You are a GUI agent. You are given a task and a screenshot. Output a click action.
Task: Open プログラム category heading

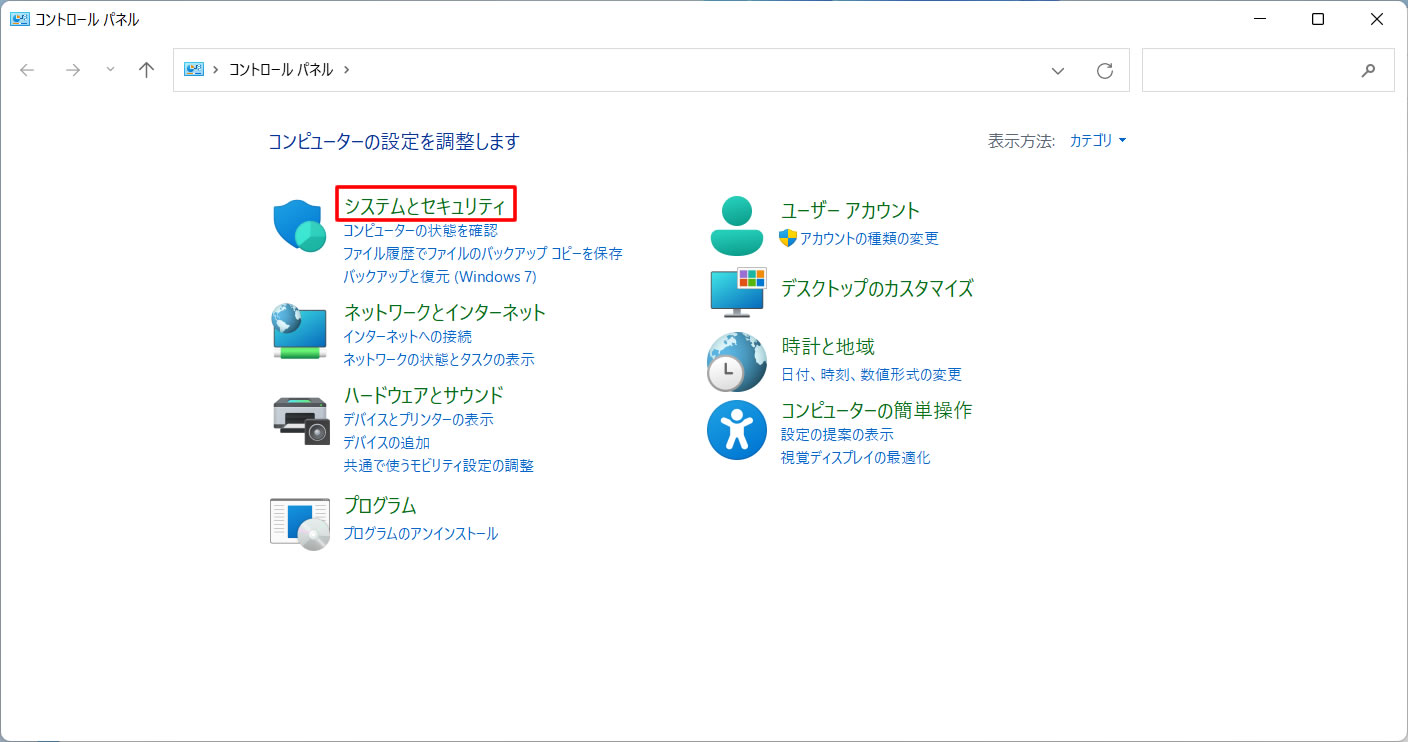pyautogui.click(x=380, y=506)
